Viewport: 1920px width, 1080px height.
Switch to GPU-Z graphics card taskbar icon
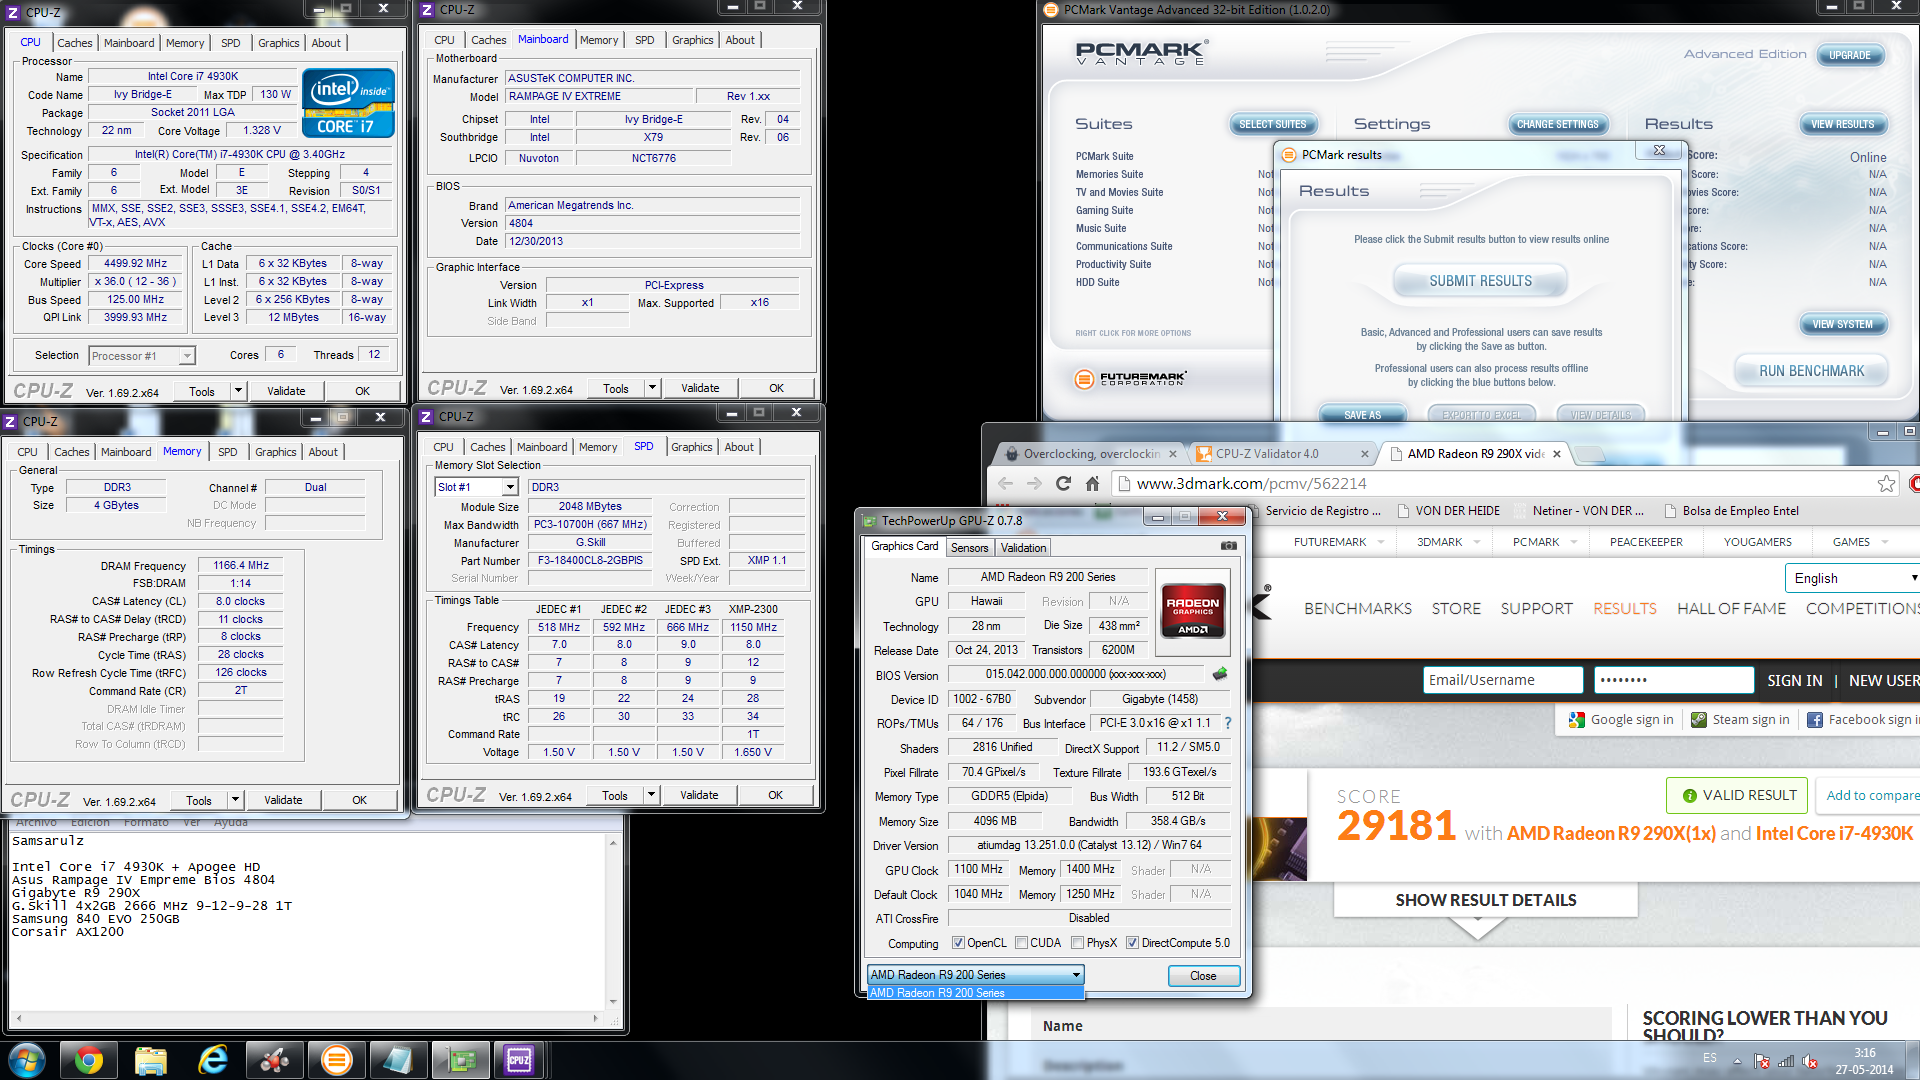(460, 1060)
